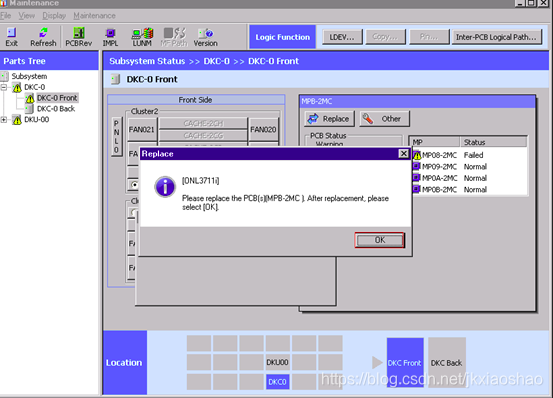Collapse the DKC-0 tree node

(x=4, y=87)
